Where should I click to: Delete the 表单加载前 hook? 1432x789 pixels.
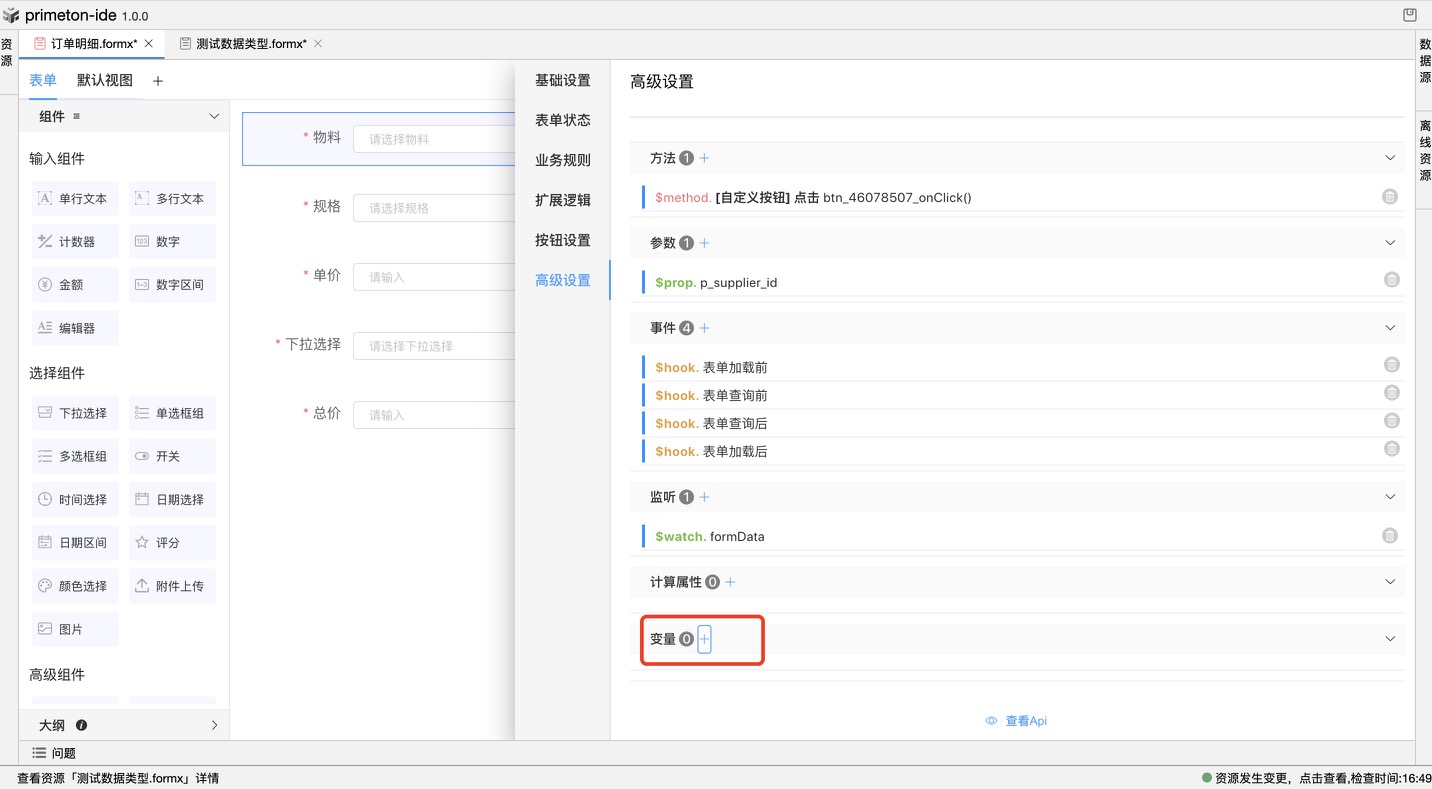pyautogui.click(x=1391, y=365)
